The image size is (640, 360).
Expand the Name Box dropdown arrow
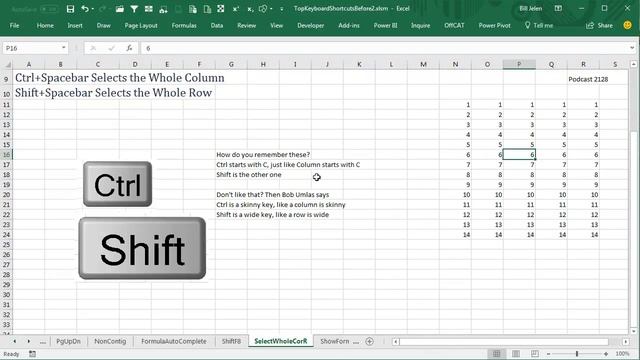(64, 48)
